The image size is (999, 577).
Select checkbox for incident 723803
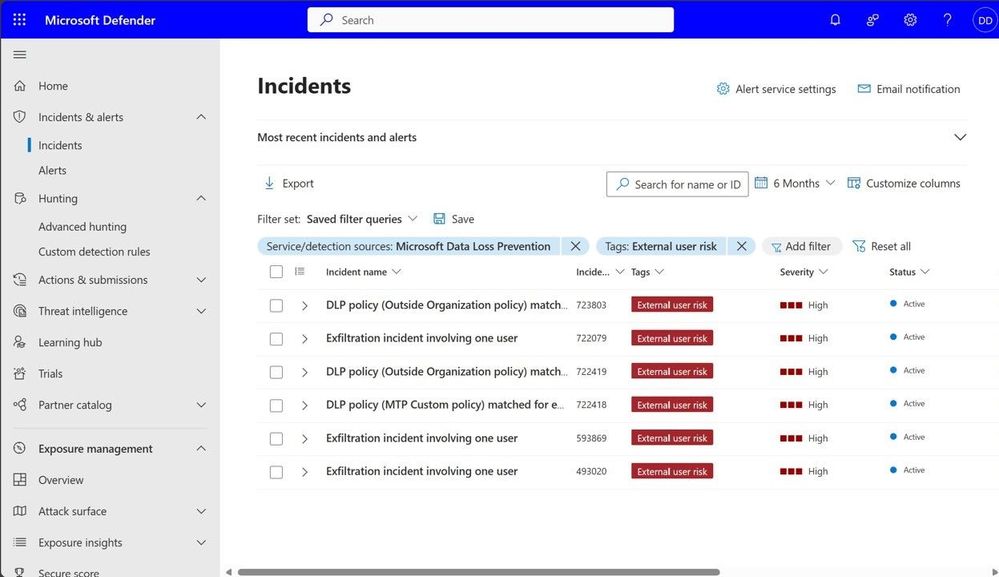[276, 306]
